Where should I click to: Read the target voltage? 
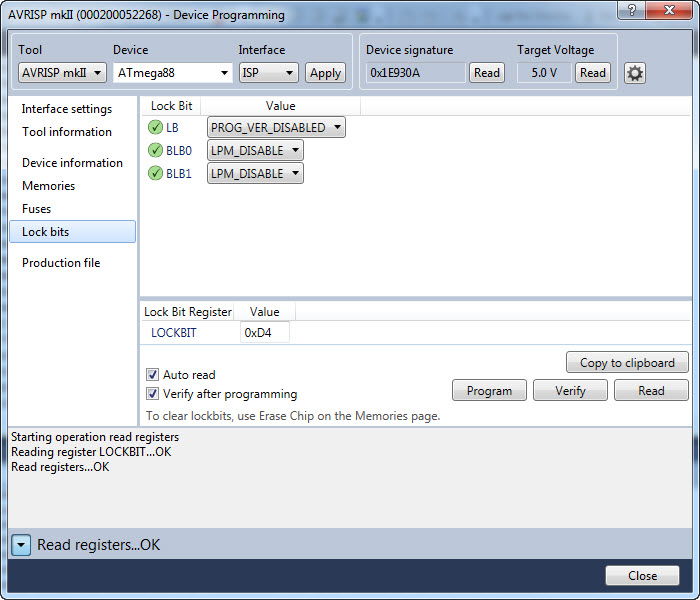pyautogui.click(x=592, y=73)
